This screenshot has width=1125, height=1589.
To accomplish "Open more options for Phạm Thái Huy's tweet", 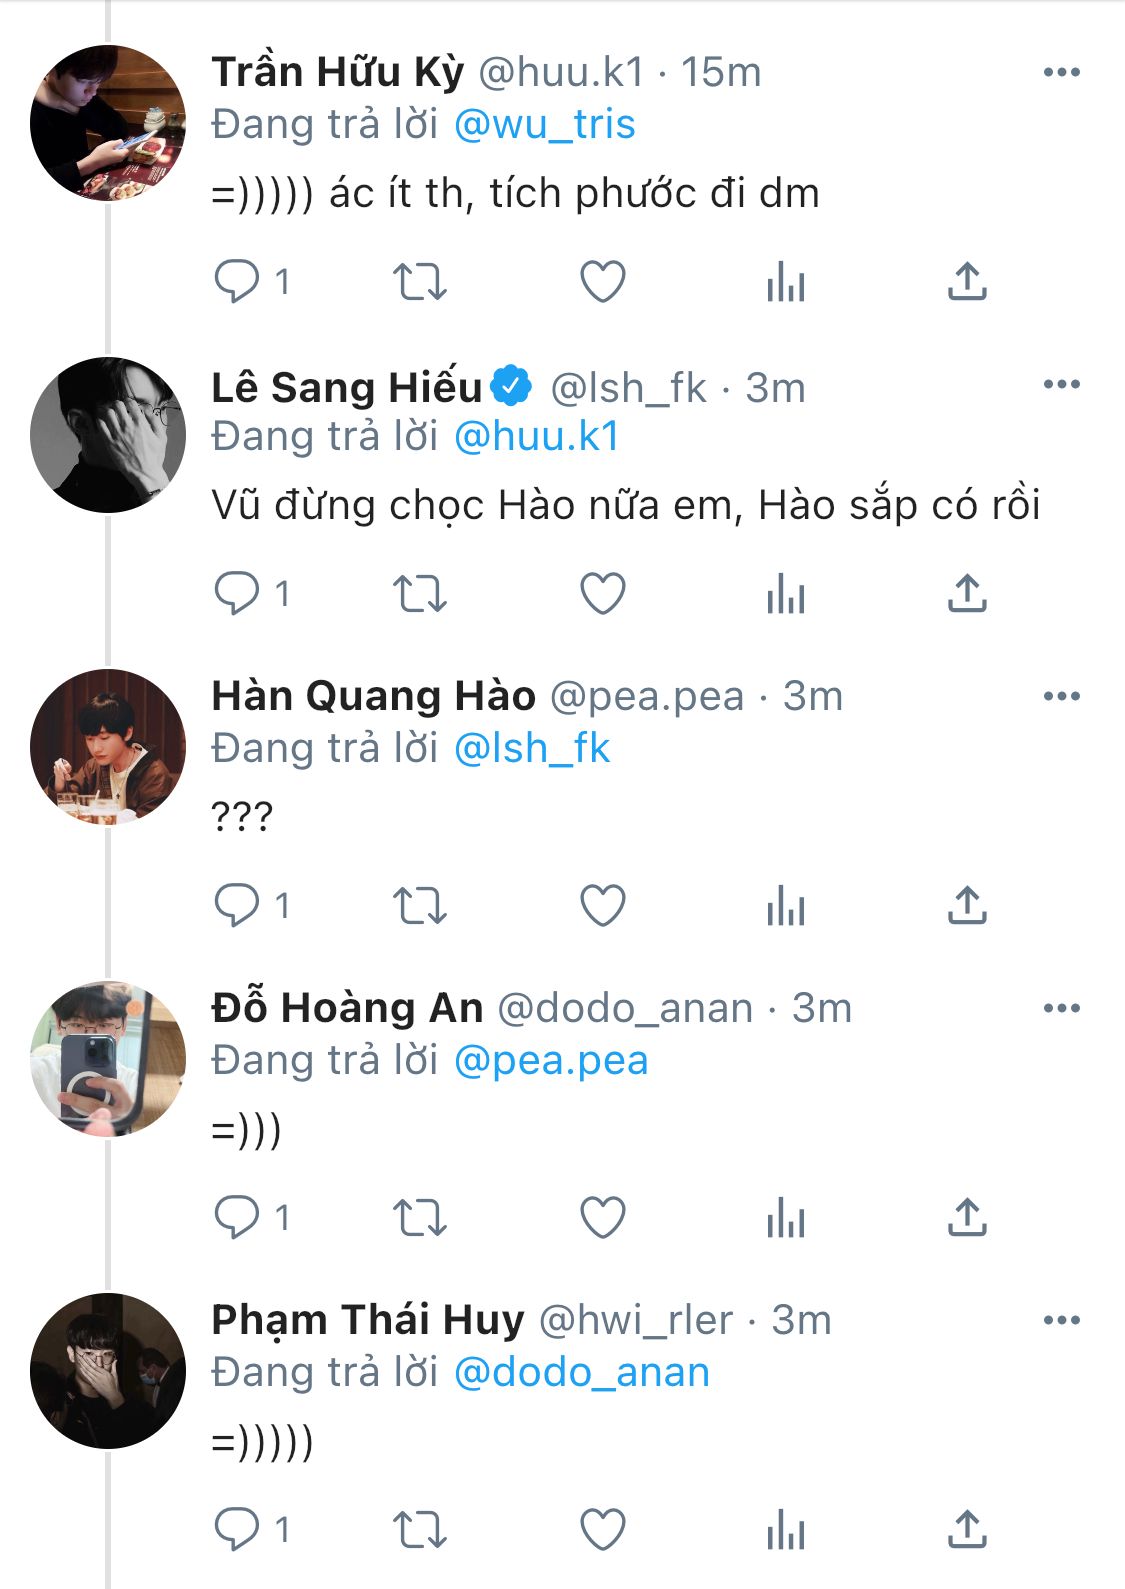I will coord(1061,1320).
